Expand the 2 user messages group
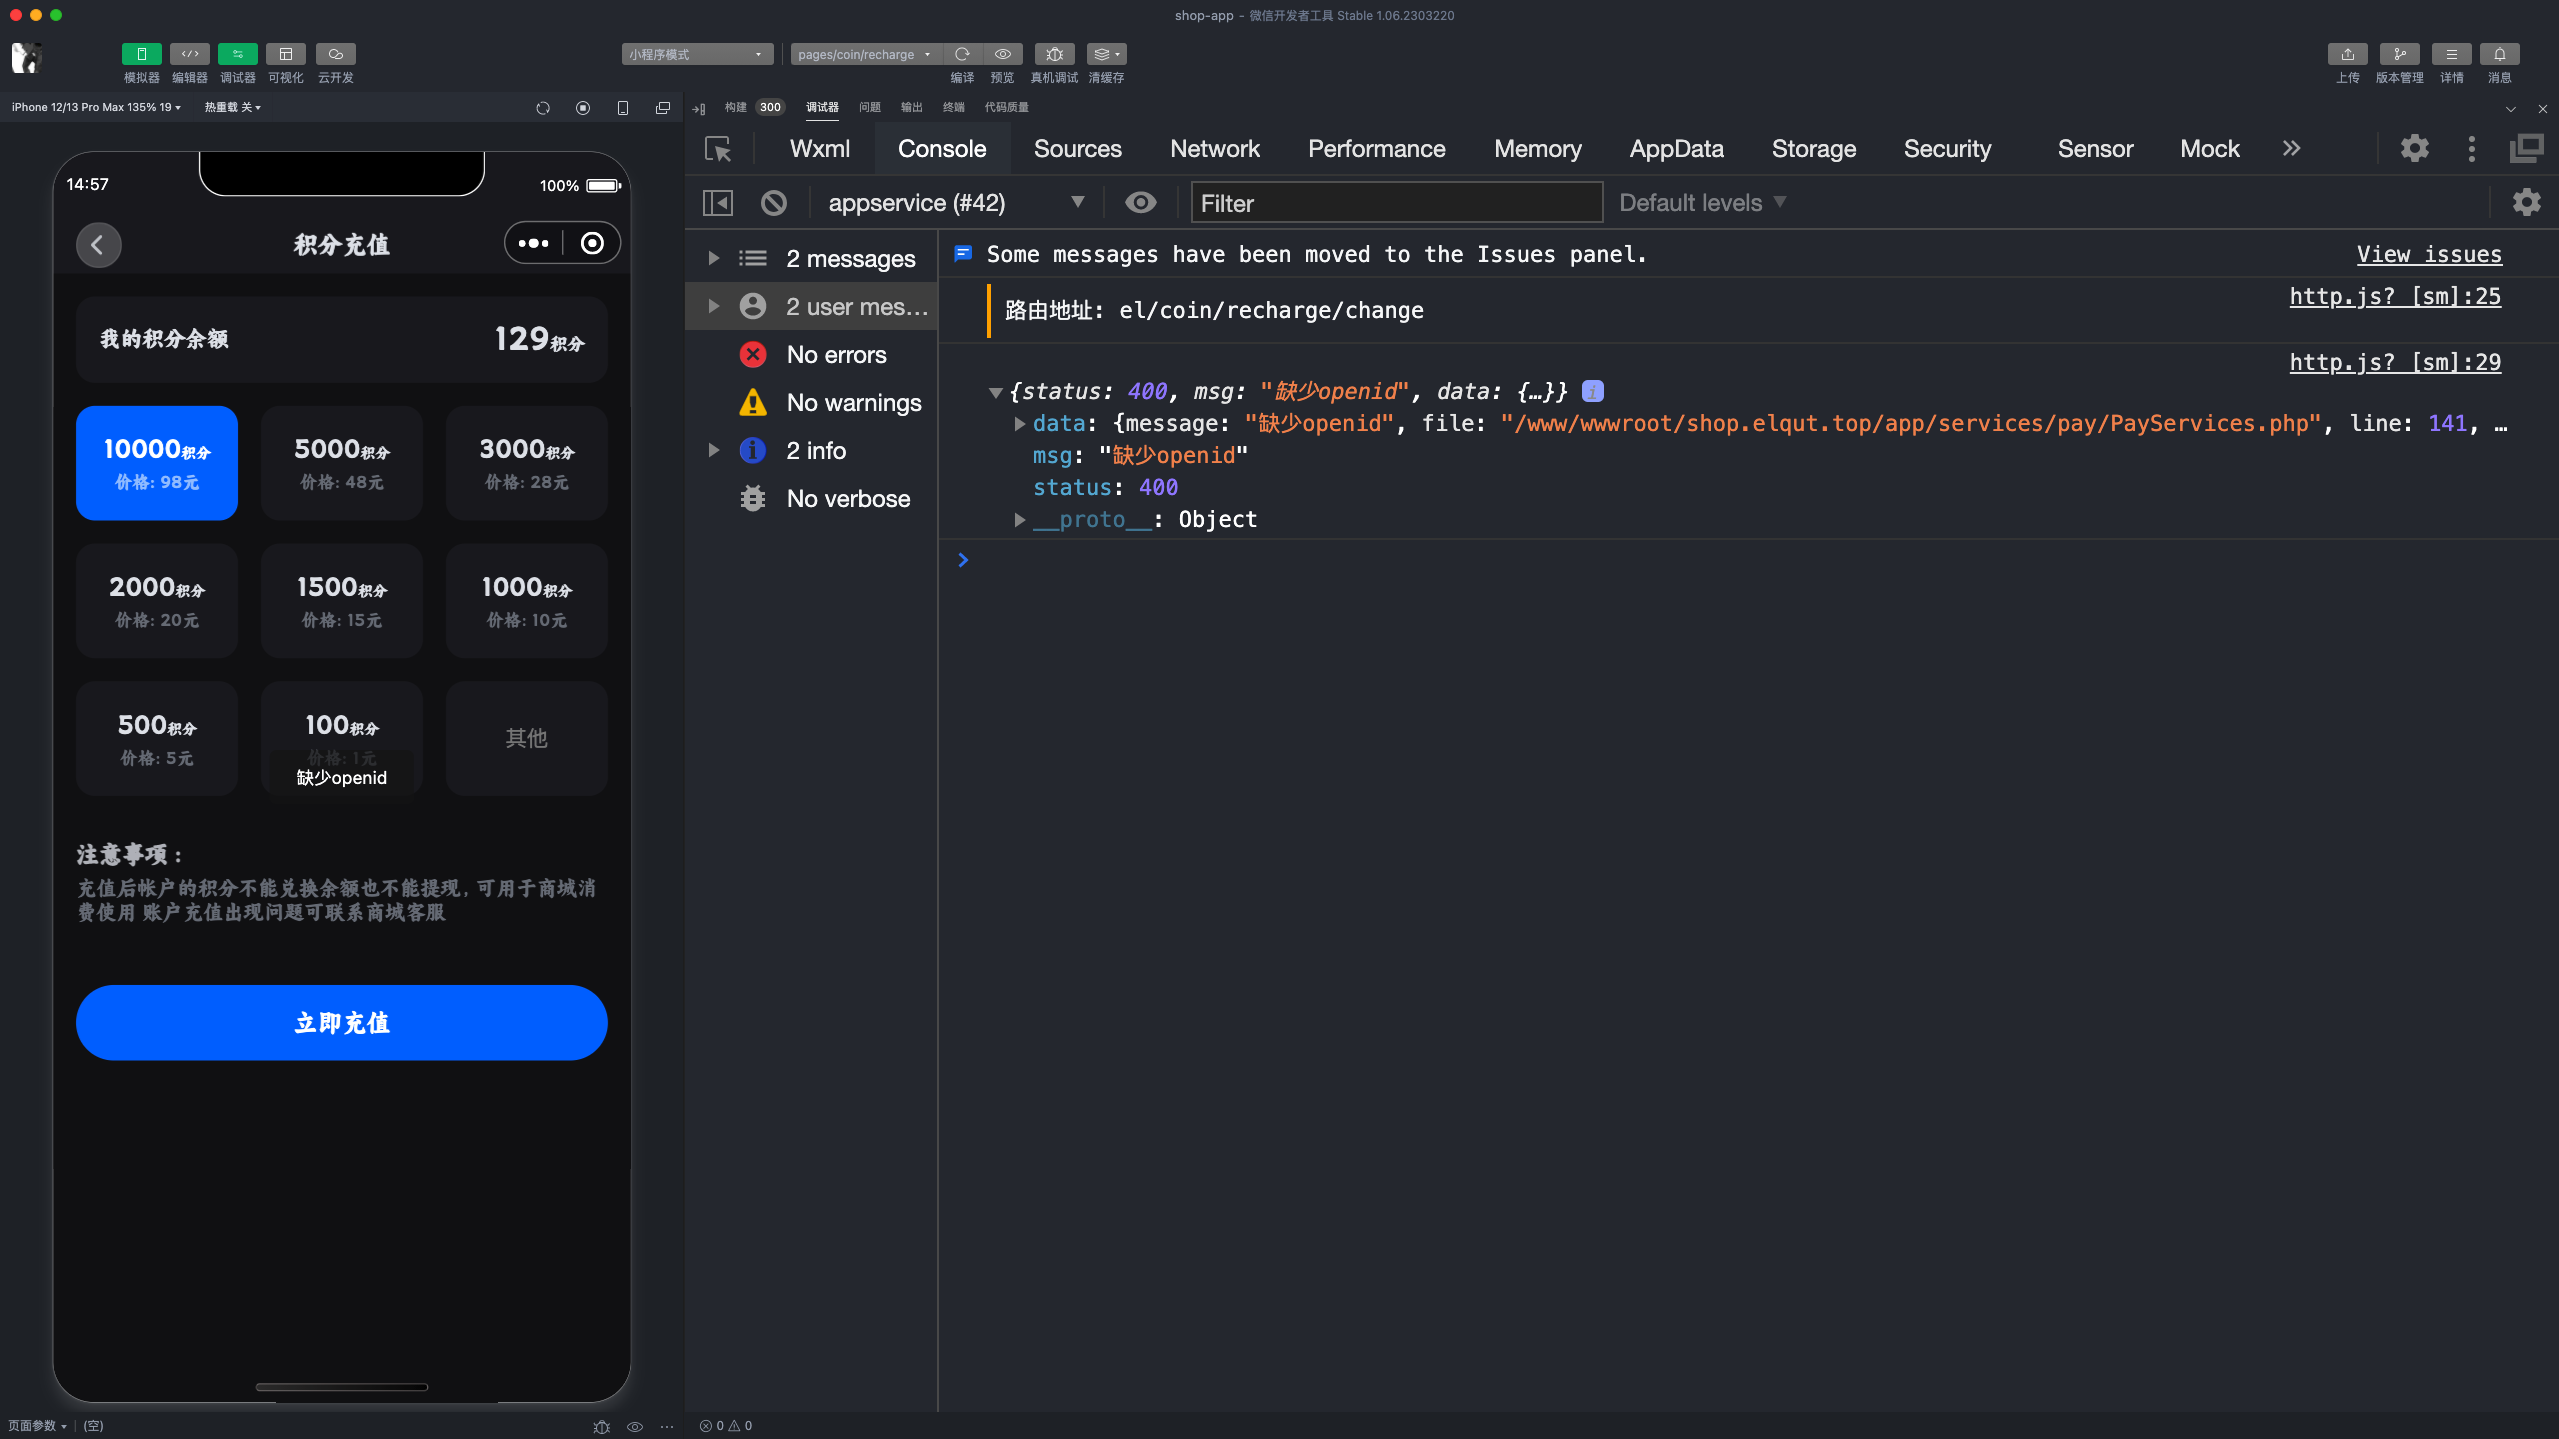The width and height of the screenshot is (2559, 1439). coord(713,306)
